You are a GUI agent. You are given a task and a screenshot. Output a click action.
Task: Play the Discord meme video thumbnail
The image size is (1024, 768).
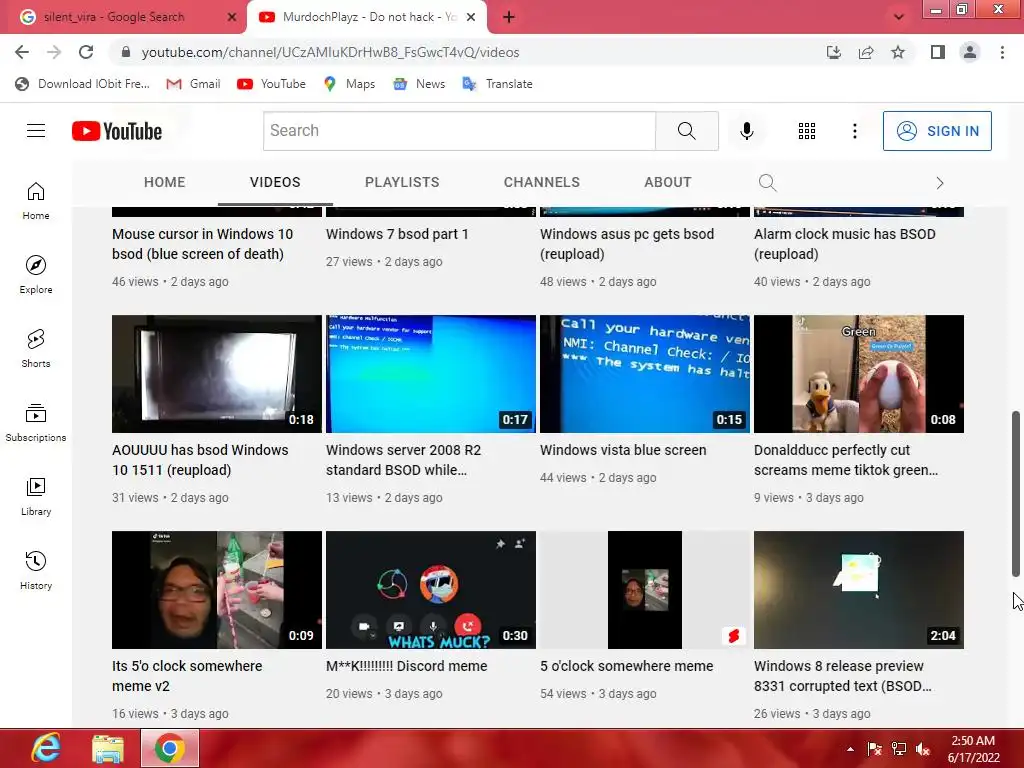[x=431, y=590]
